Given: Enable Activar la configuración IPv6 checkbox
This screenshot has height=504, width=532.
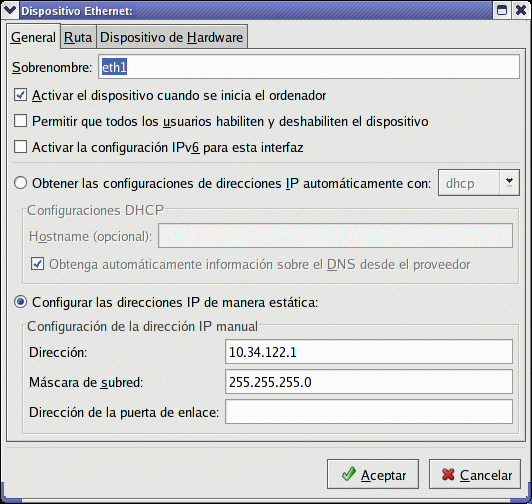Looking at the screenshot, I should [x=20, y=147].
